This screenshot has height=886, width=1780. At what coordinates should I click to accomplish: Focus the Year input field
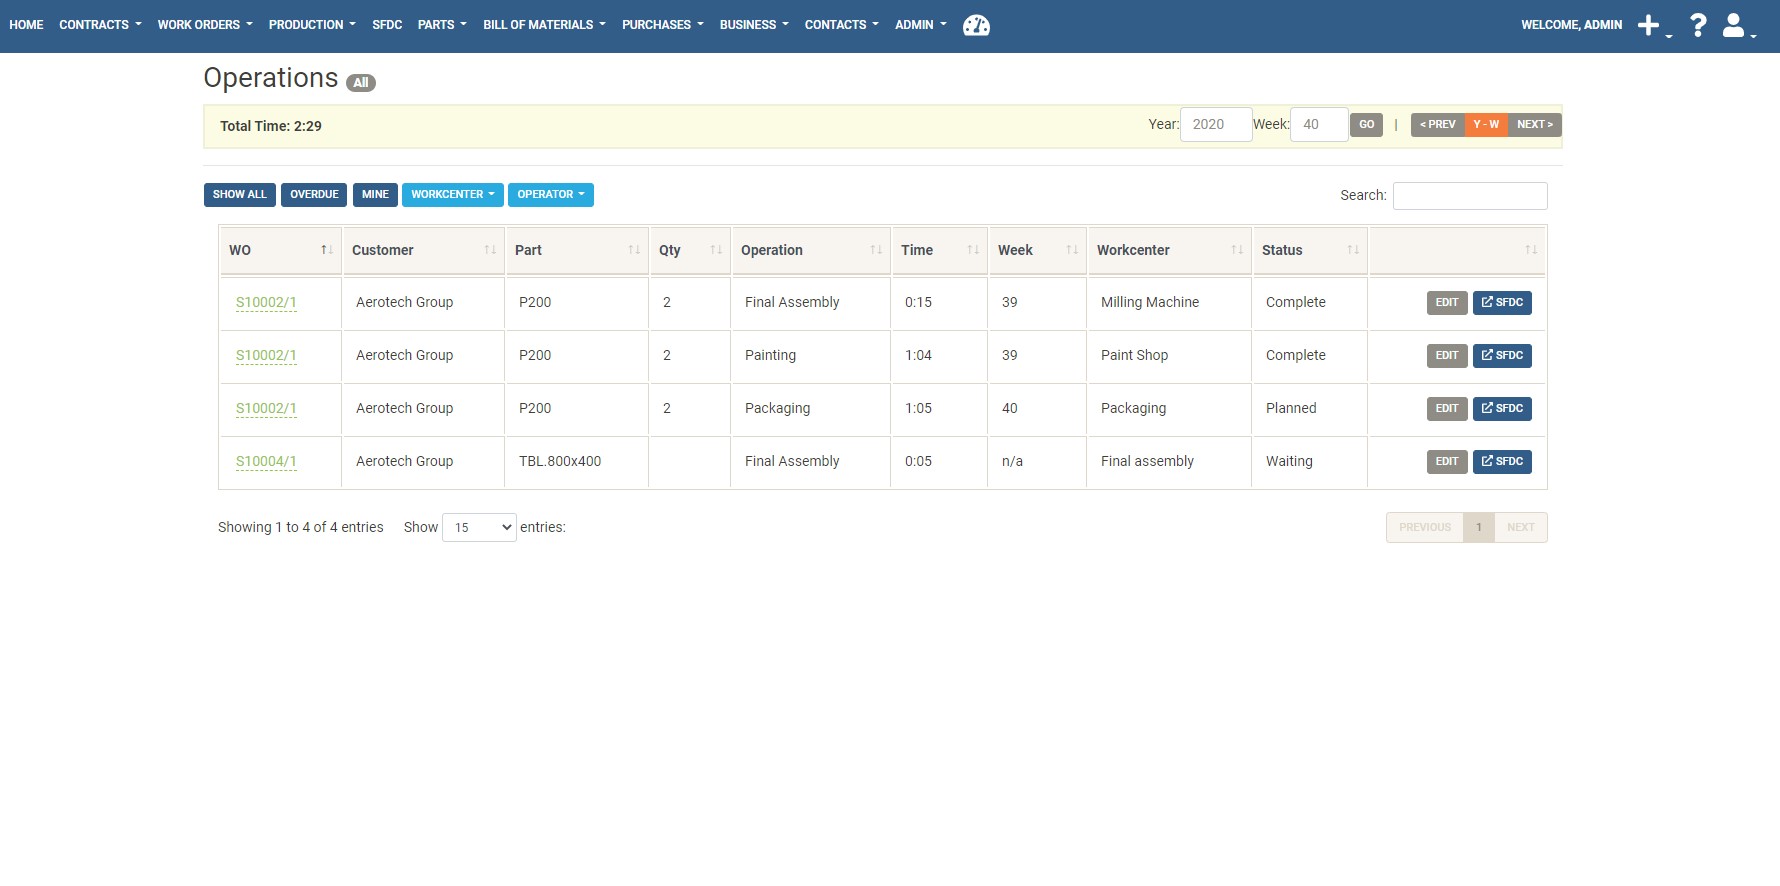pyautogui.click(x=1216, y=125)
